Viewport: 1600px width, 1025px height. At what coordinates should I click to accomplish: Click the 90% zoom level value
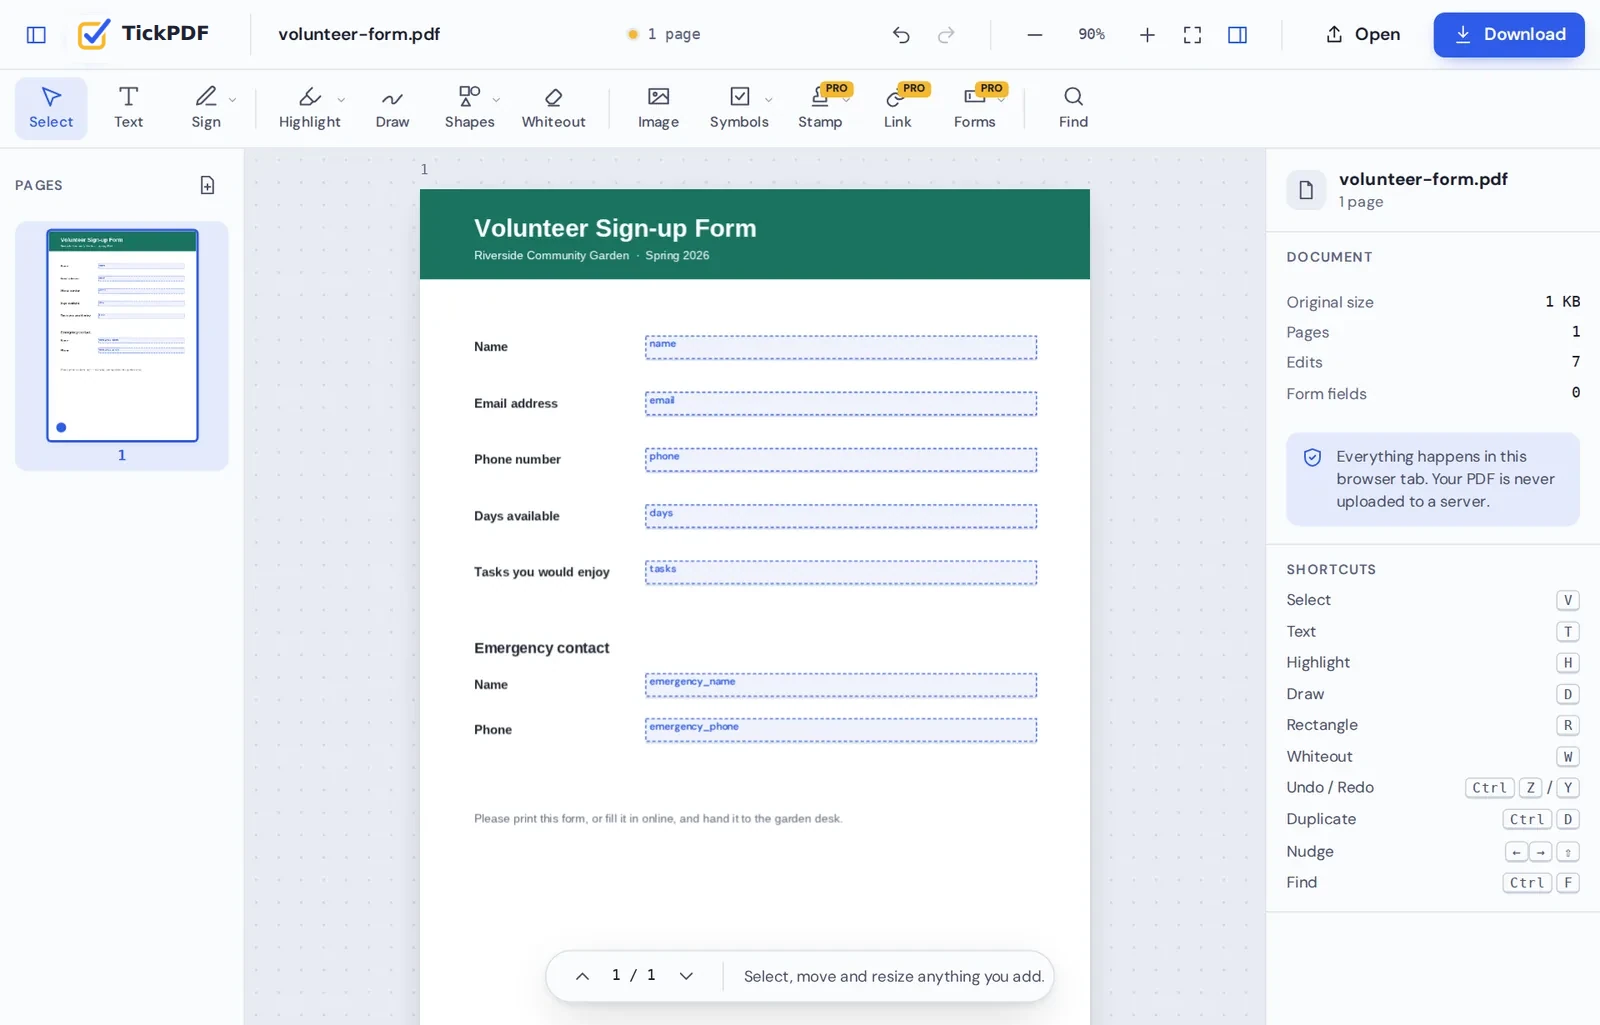[x=1091, y=35]
